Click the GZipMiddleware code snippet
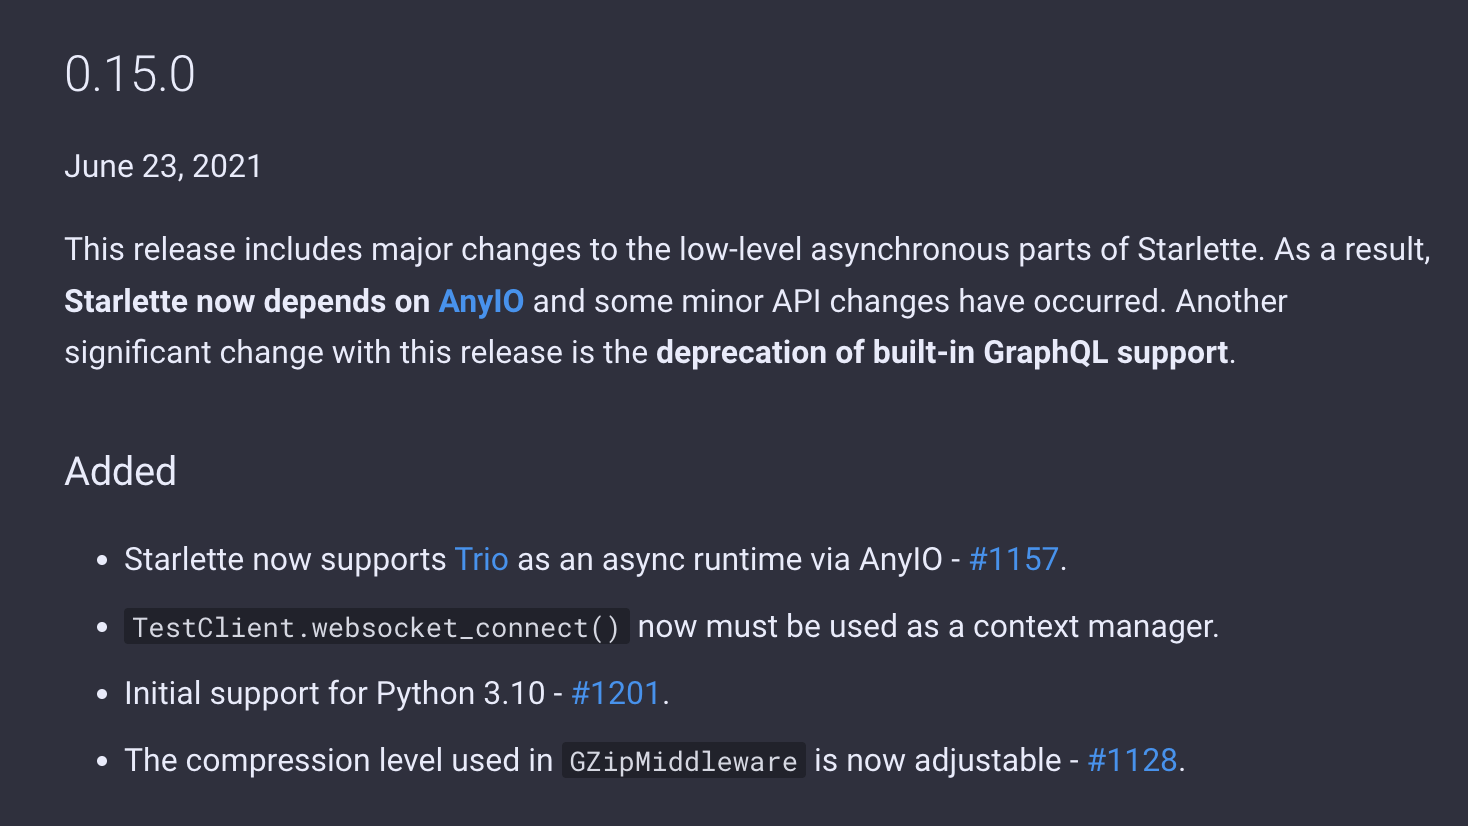Image resolution: width=1468 pixels, height=826 pixels. [x=683, y=762]
